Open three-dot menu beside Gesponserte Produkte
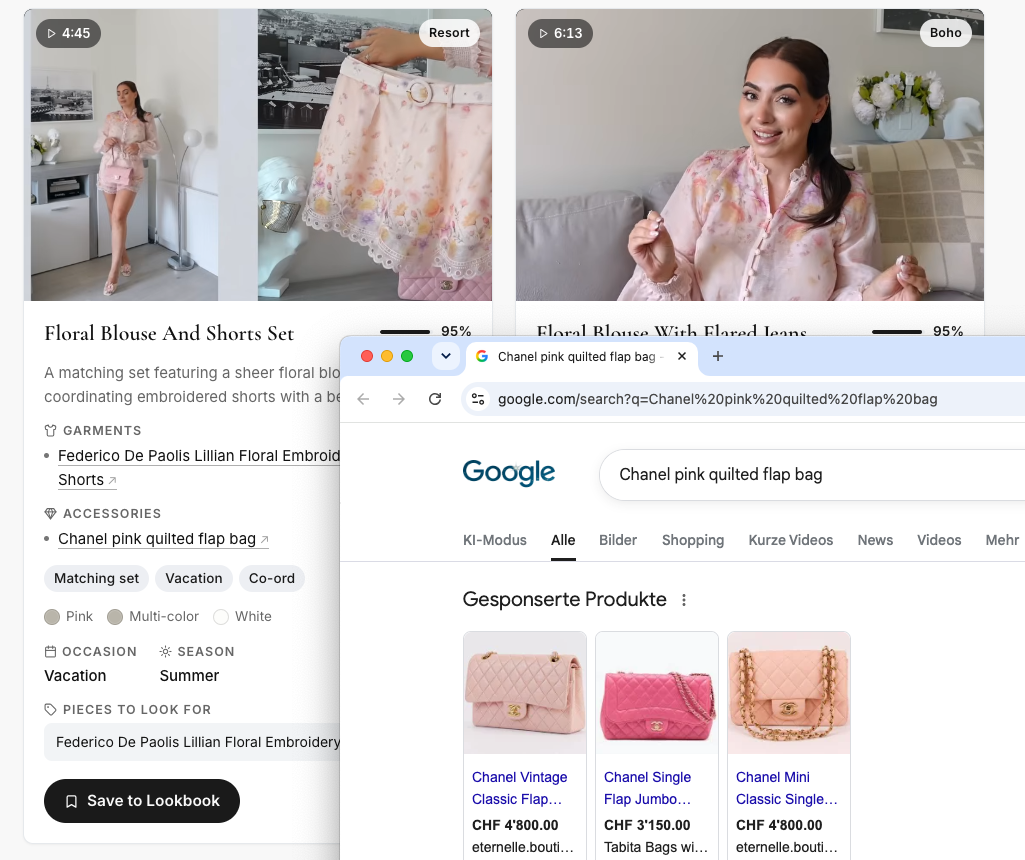1025x860 pixels. [x=684, y=600]
